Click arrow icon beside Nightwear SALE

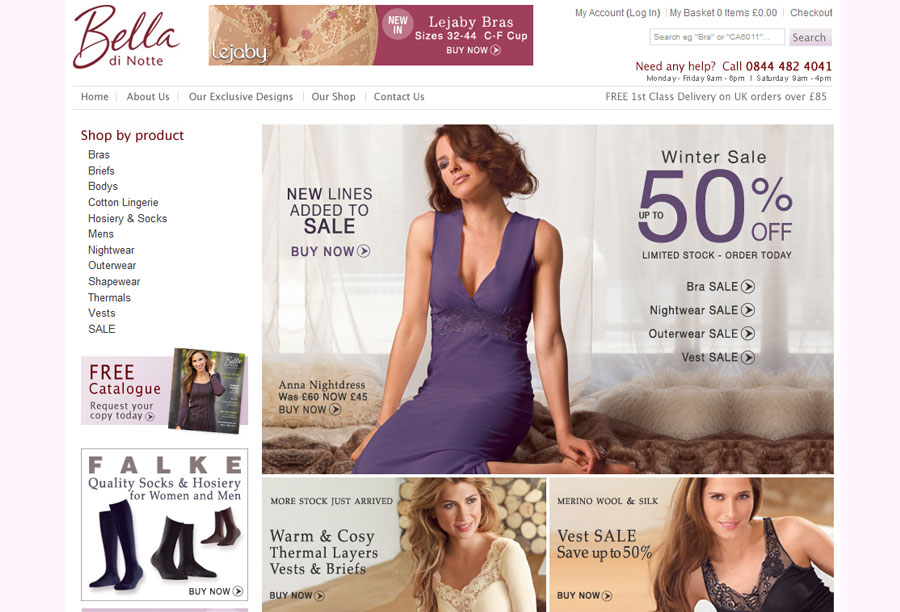[747, 310]
